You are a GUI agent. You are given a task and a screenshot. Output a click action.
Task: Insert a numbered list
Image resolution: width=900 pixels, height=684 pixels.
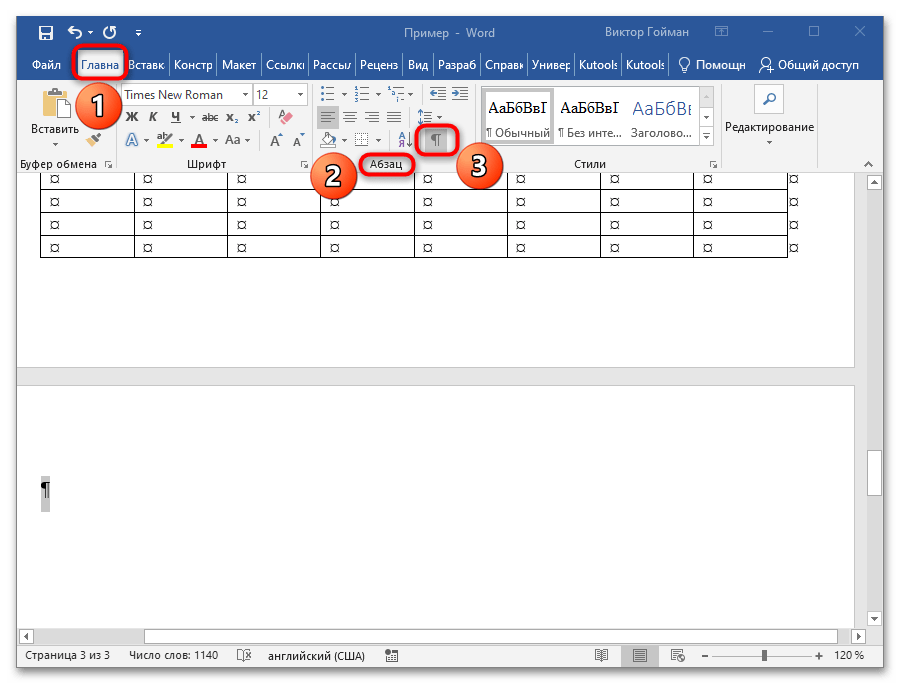pos(362,94)
